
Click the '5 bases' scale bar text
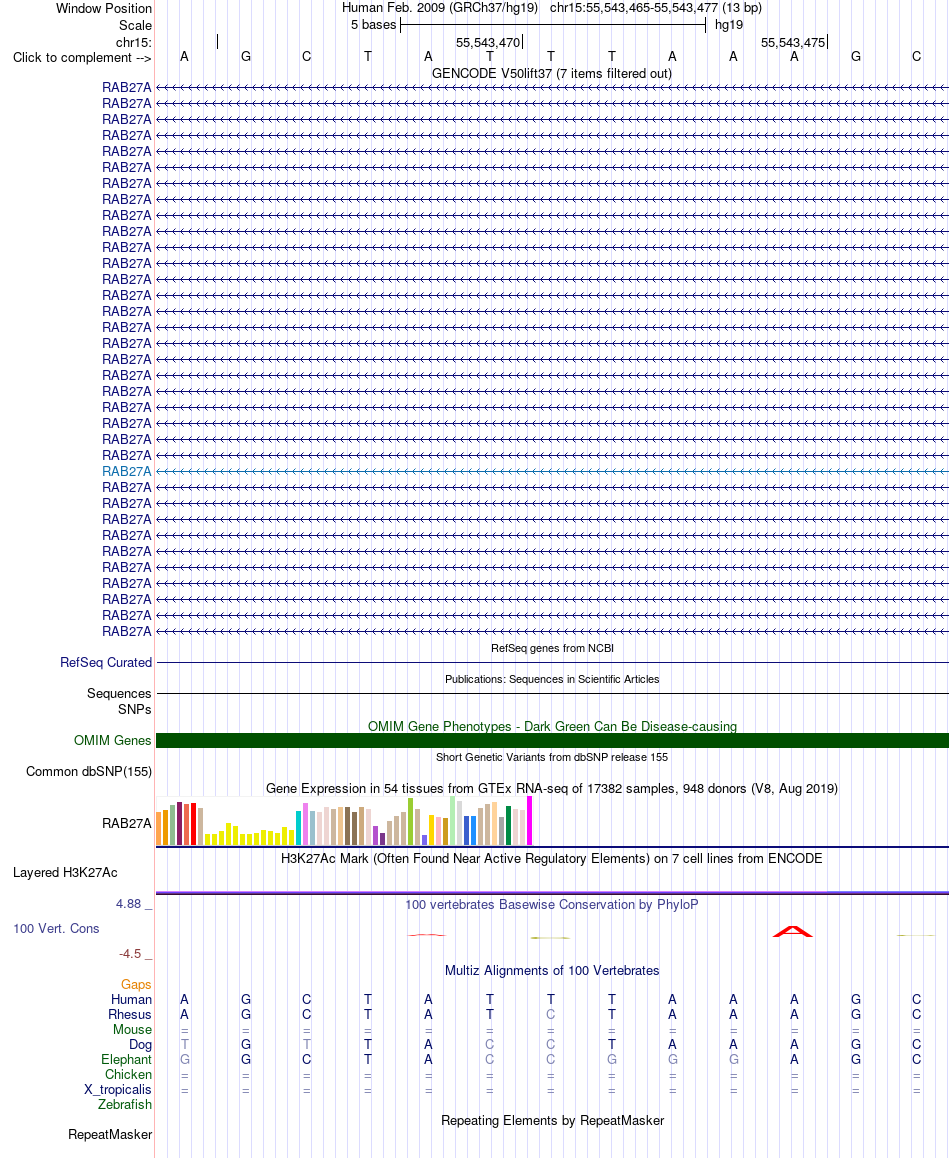(x=373, y=24)
